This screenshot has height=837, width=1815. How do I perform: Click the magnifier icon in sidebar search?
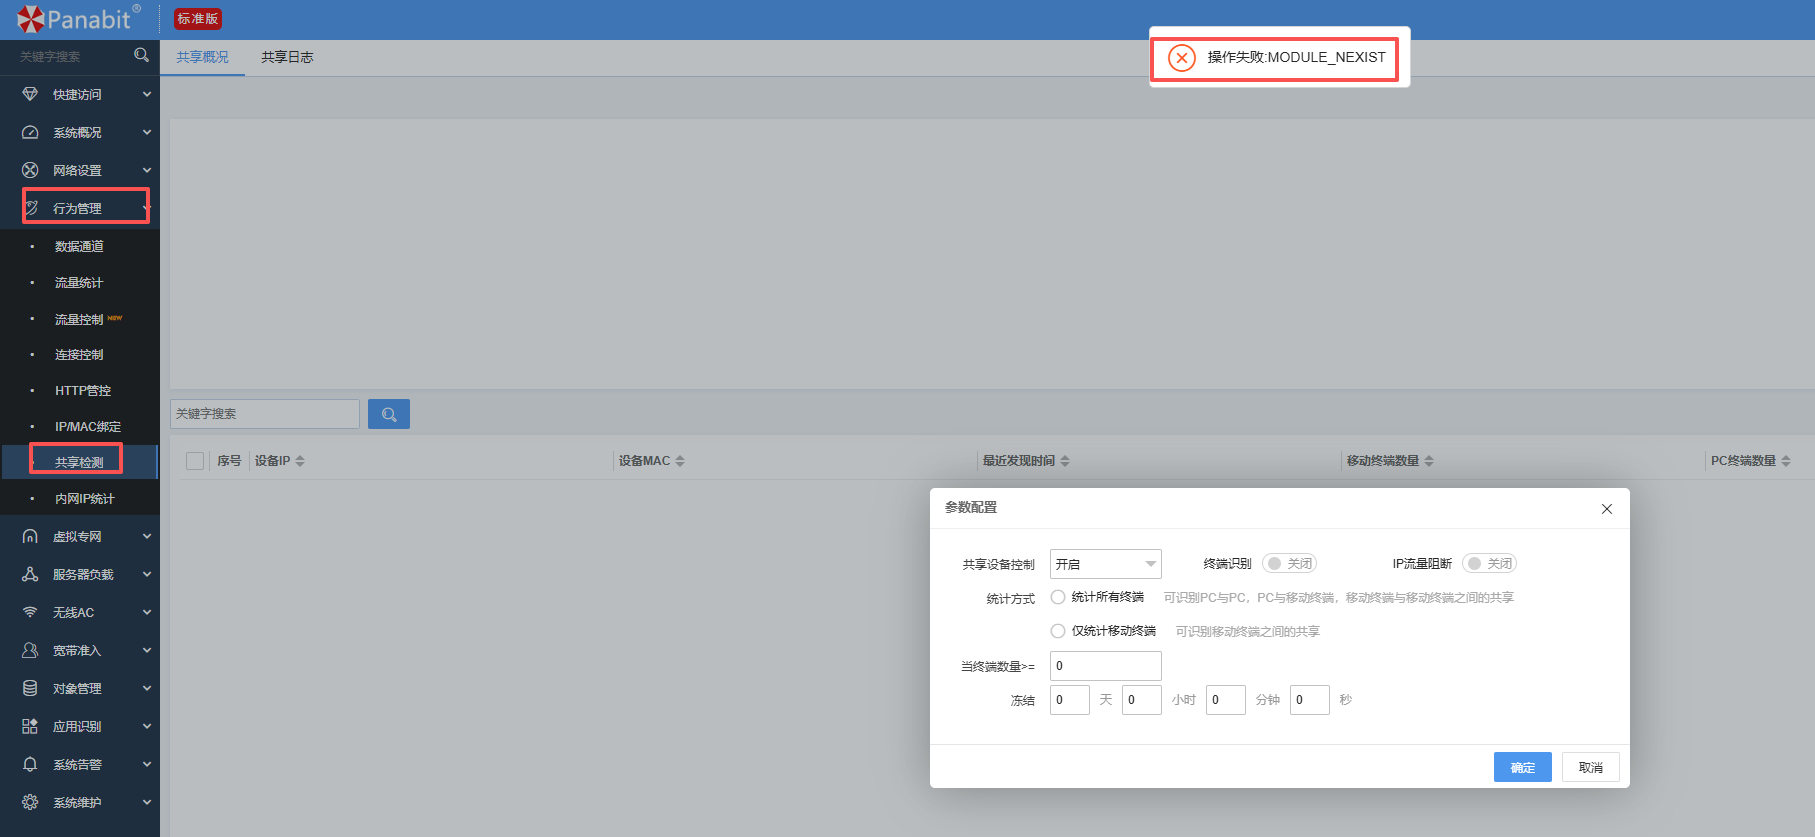click(x=141, y=55)
